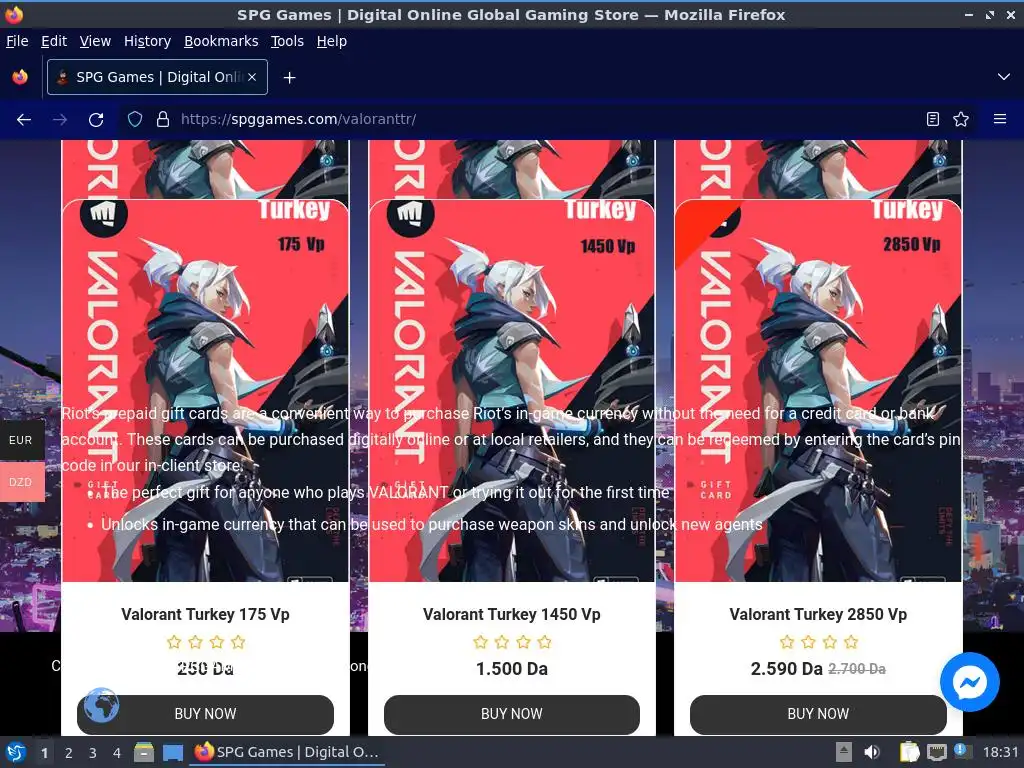Viewport: 1024px width, 768px height.
Task: Click the removable media eject tray icon
Action: point(844,752)
